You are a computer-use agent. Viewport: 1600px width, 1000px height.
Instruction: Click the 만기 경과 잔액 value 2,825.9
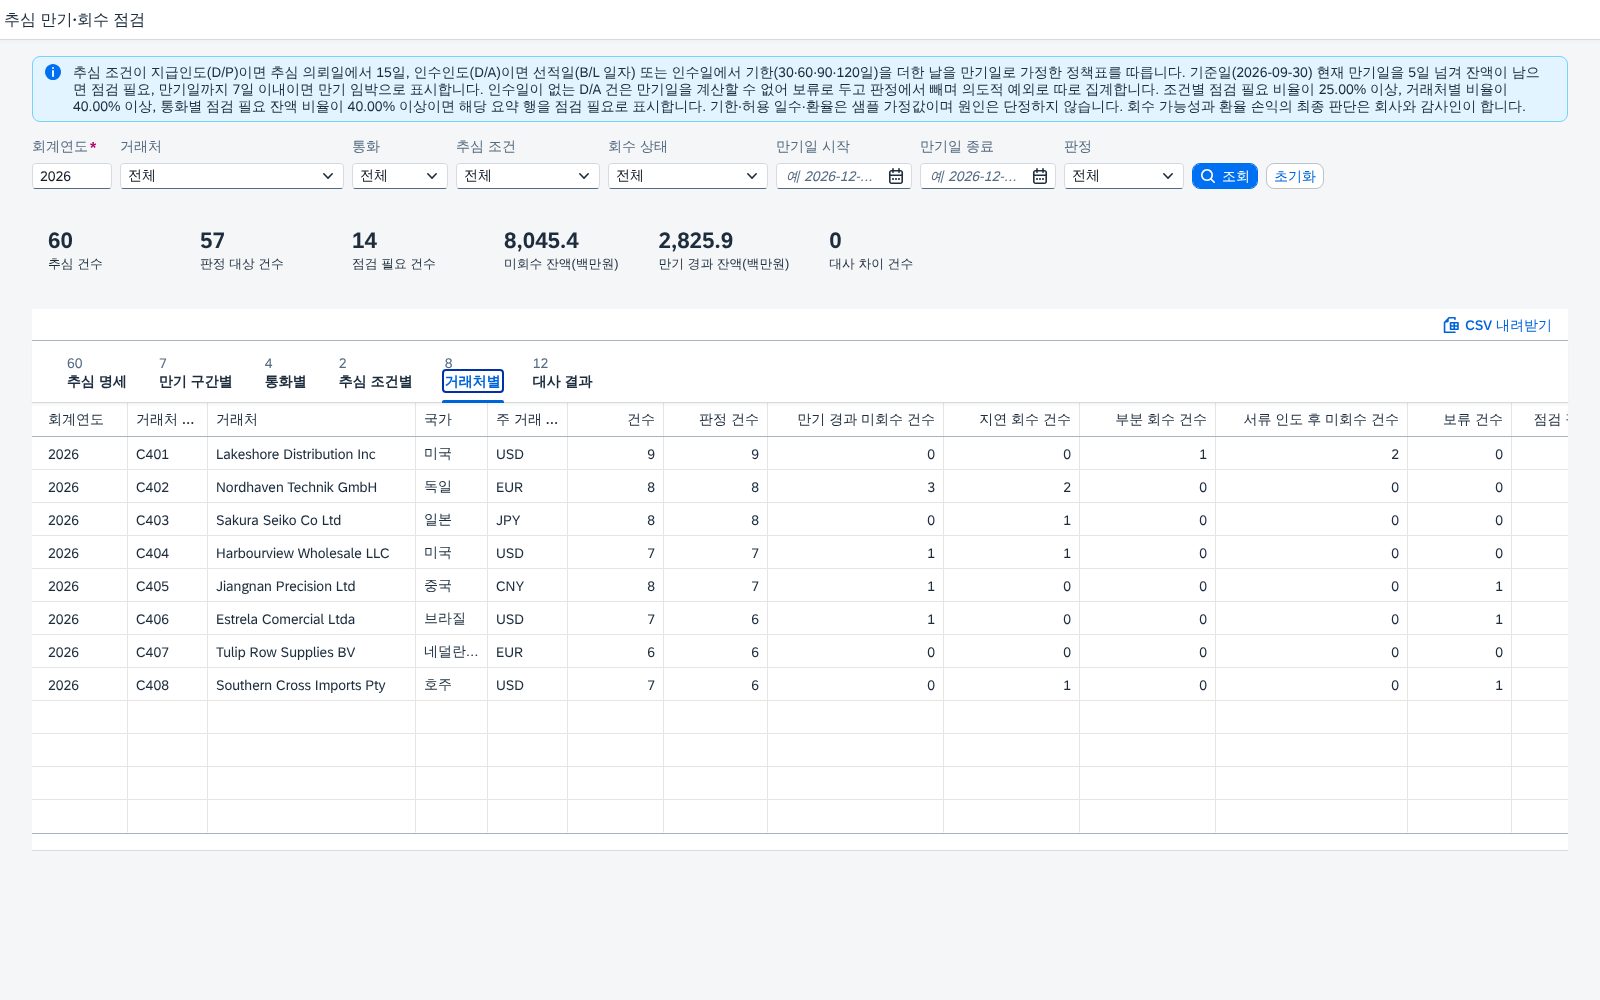pyautogui.click(x=695, y=241)
